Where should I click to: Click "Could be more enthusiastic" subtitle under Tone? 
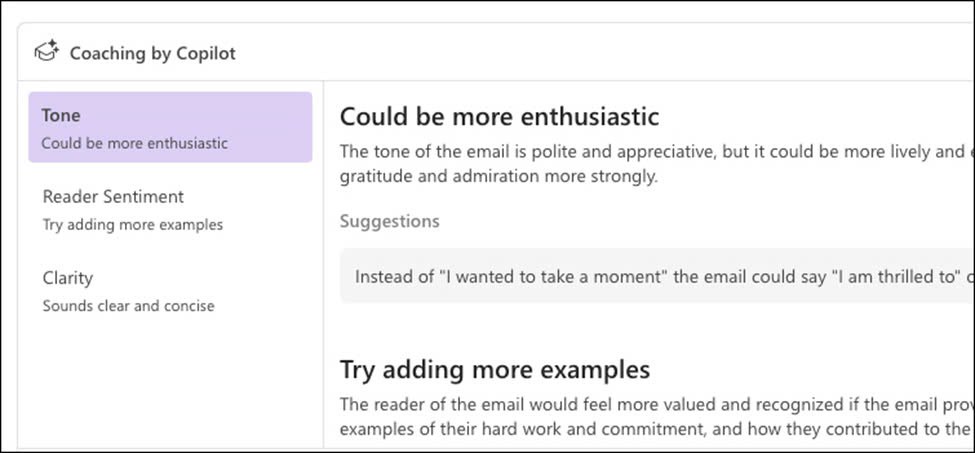[x=135, y=144]
